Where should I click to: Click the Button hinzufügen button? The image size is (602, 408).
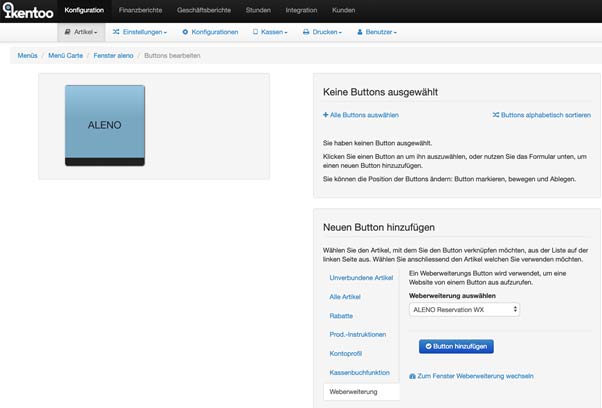tap(456, 347)
